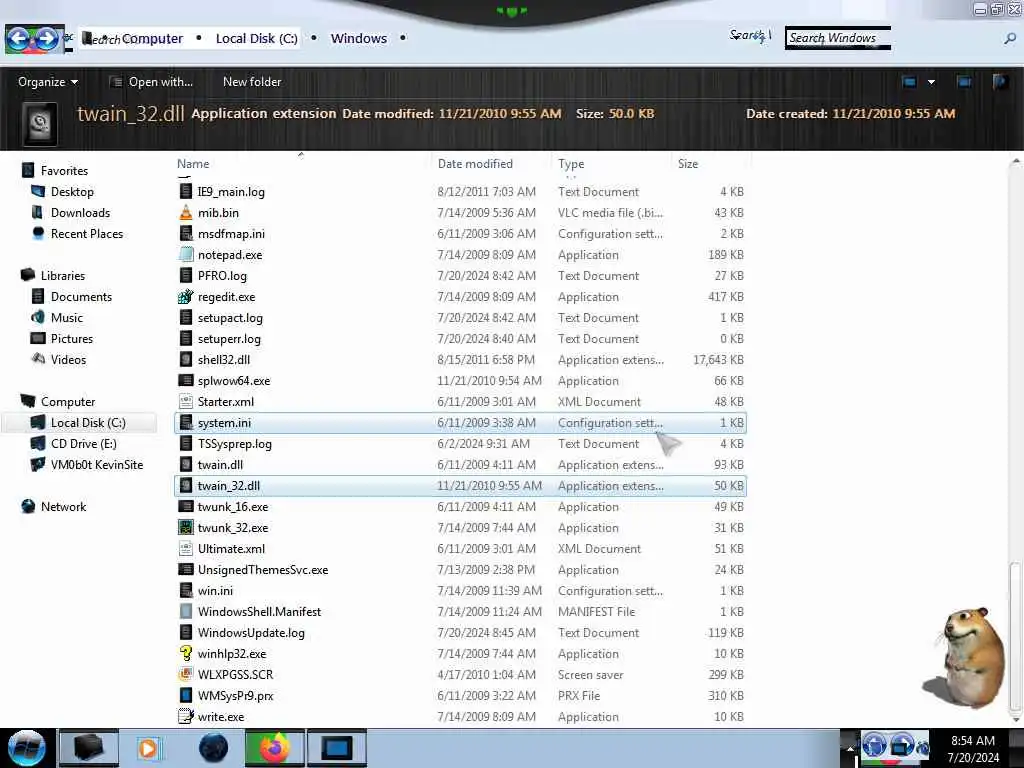This screenshot has height=768, width=1024.
Task: Click the WLXPGSS.SCR file icon
Action: pyautogui.click(x=186, y=675)
